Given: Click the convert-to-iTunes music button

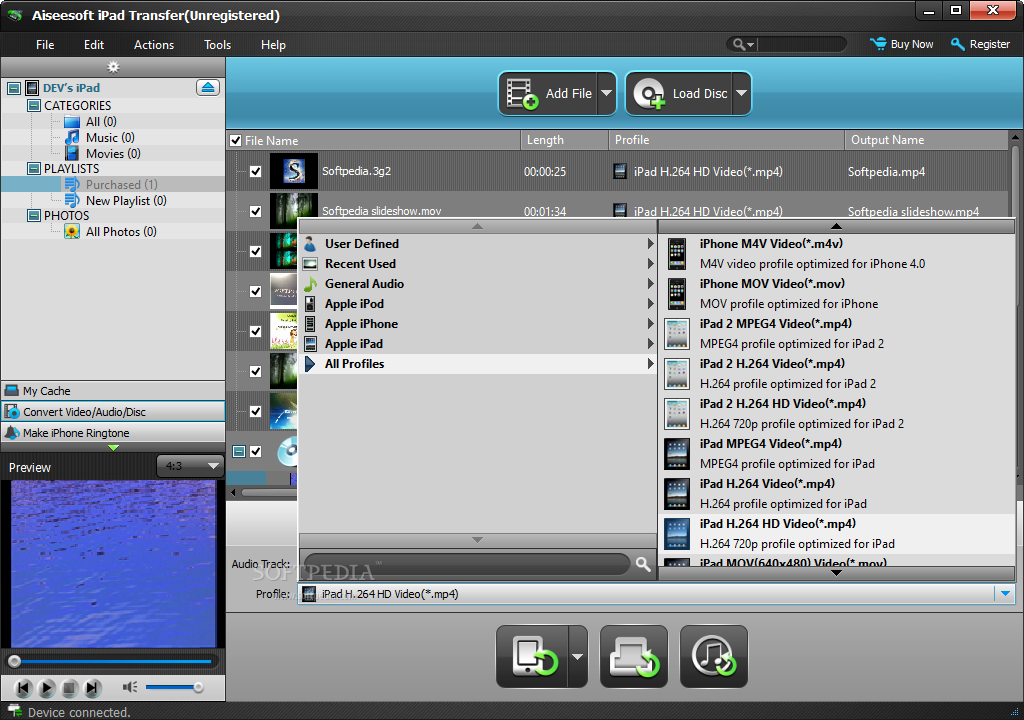Looking at the screenshot, I should tap(713, 657).
